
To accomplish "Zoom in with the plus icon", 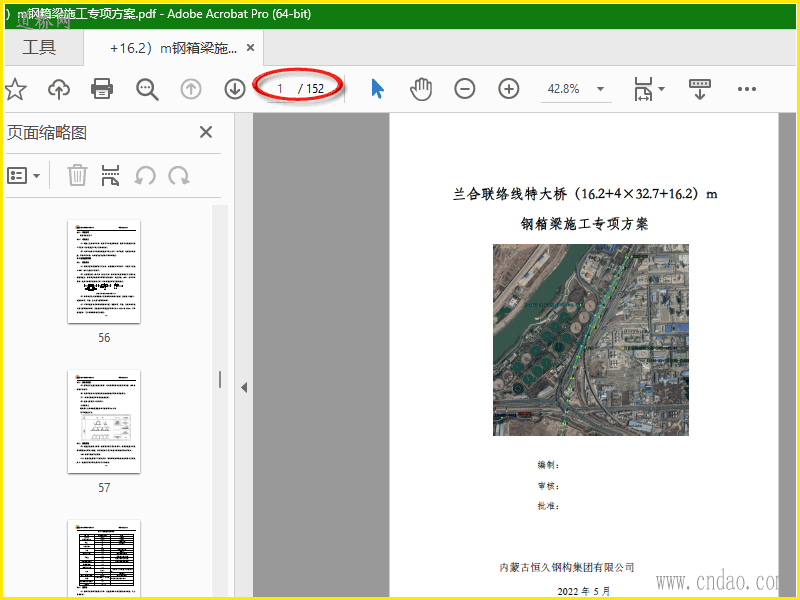I will click(x=509, y=89).
